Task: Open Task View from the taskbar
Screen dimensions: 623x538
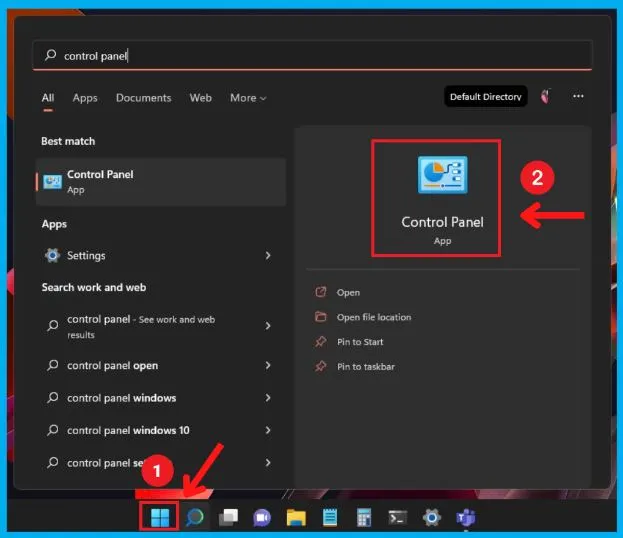Action: [228, 517]
